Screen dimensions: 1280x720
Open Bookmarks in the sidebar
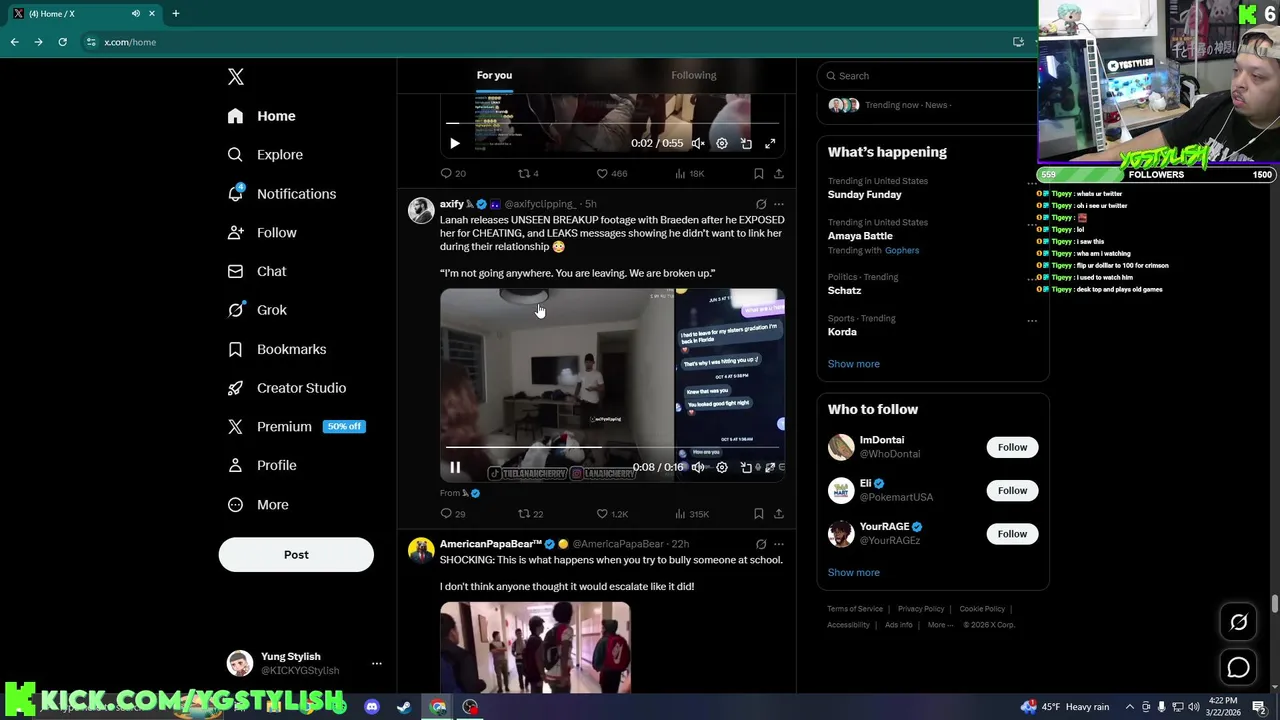click(x=277, y=349)
